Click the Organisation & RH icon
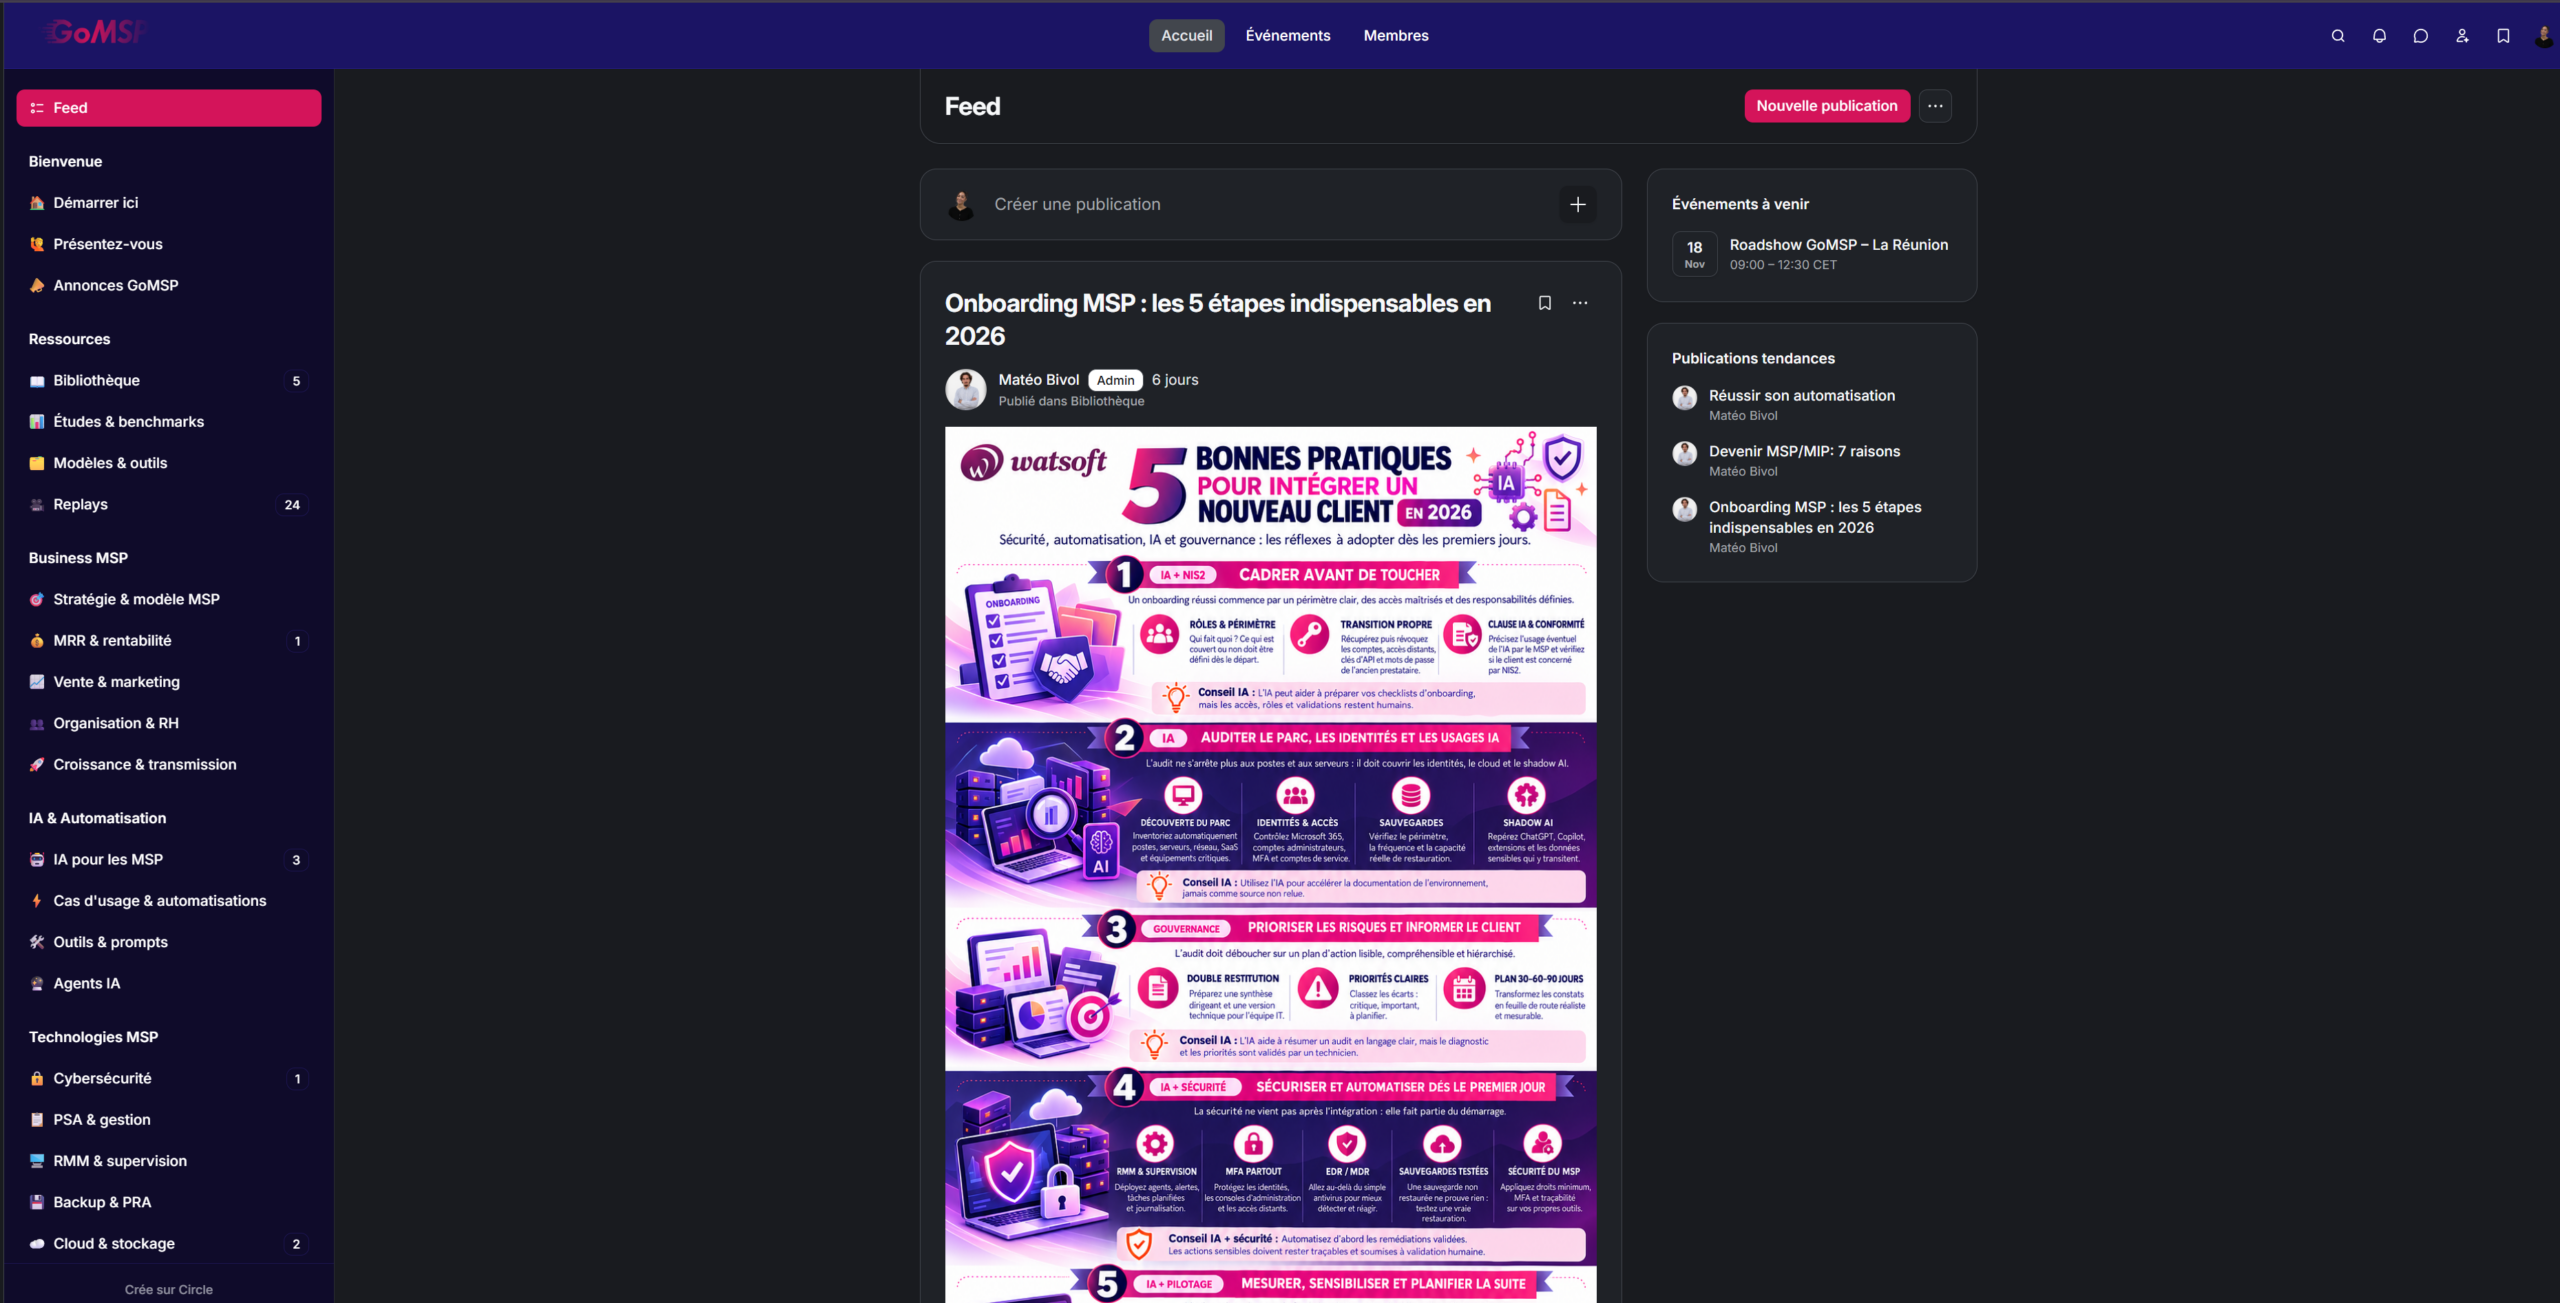The height and width of the screenshot is (1303, 2560). coord(37,723)
